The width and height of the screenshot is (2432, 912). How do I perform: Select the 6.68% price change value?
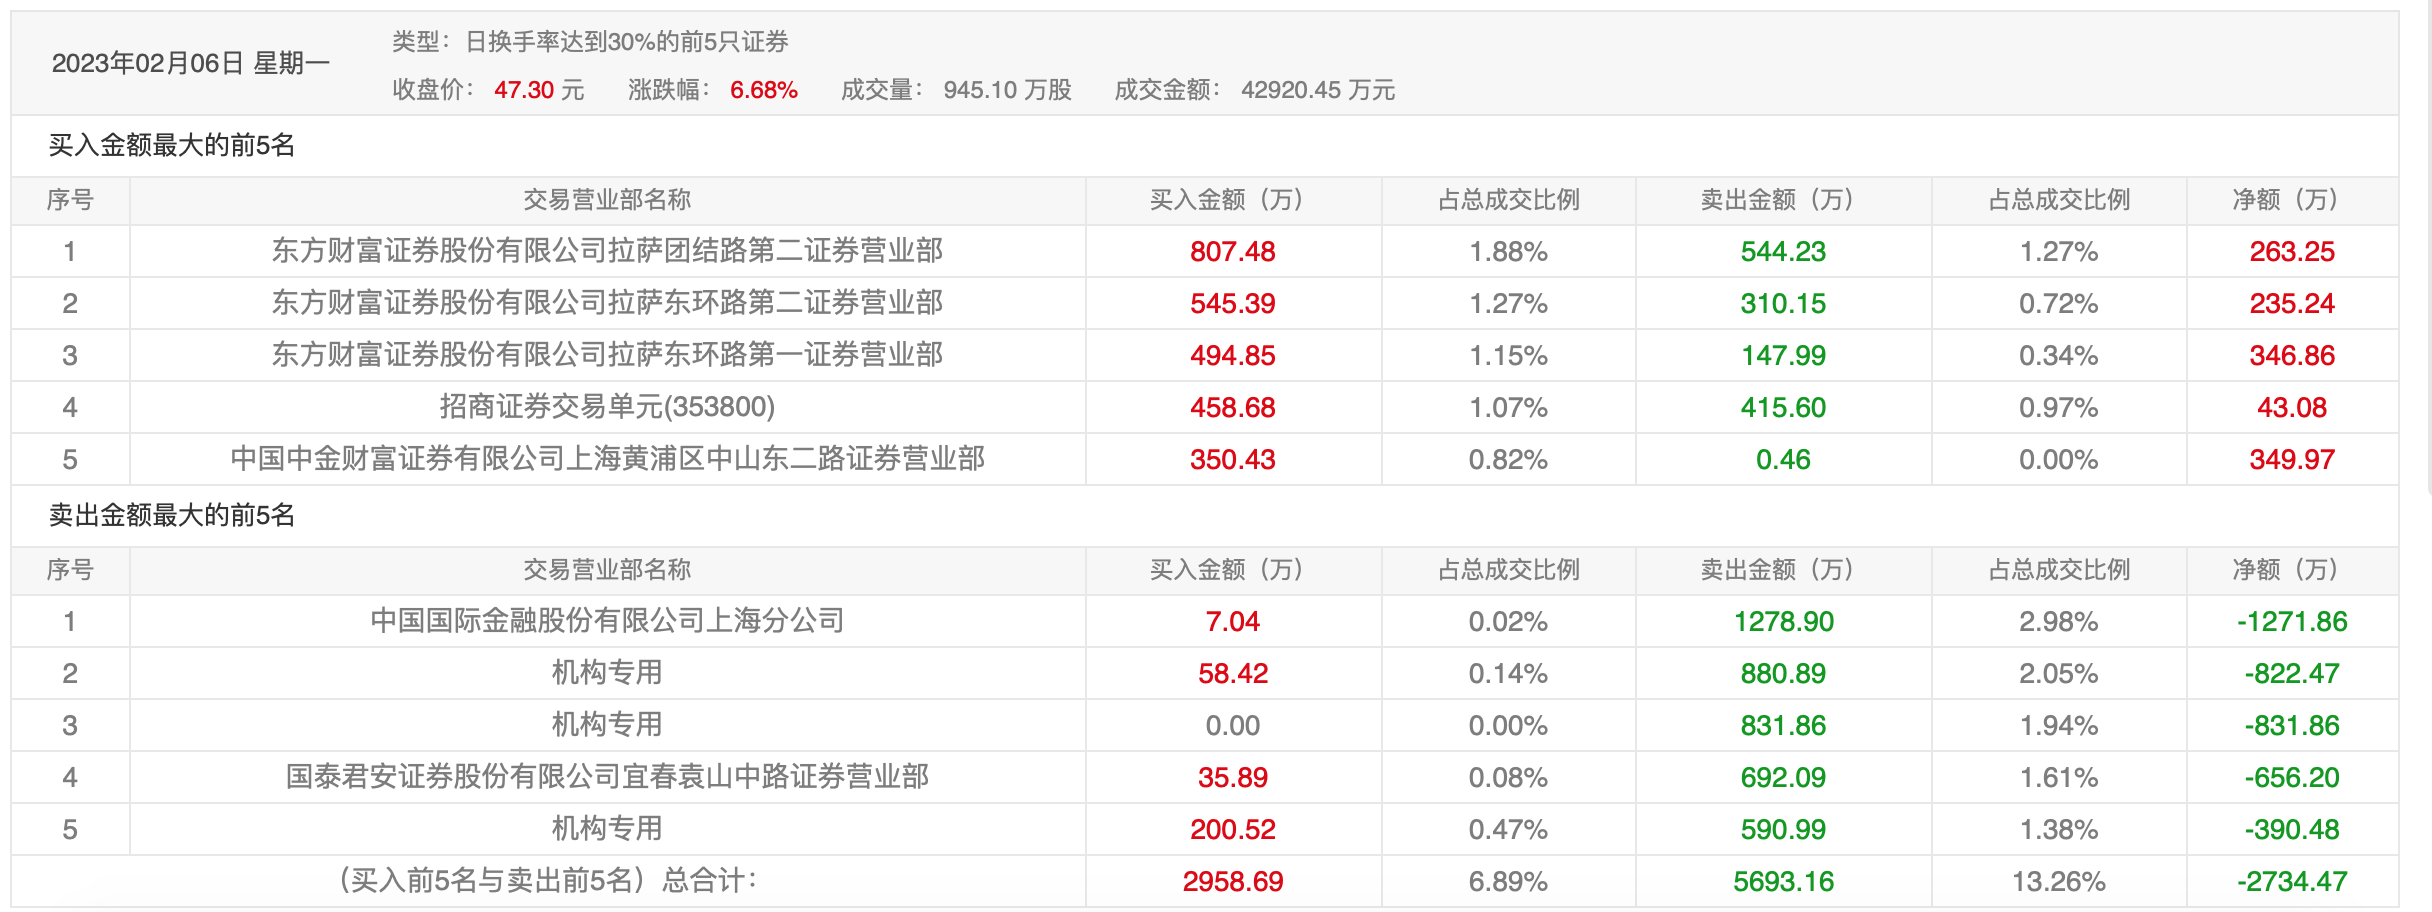(x=763, y=90)
